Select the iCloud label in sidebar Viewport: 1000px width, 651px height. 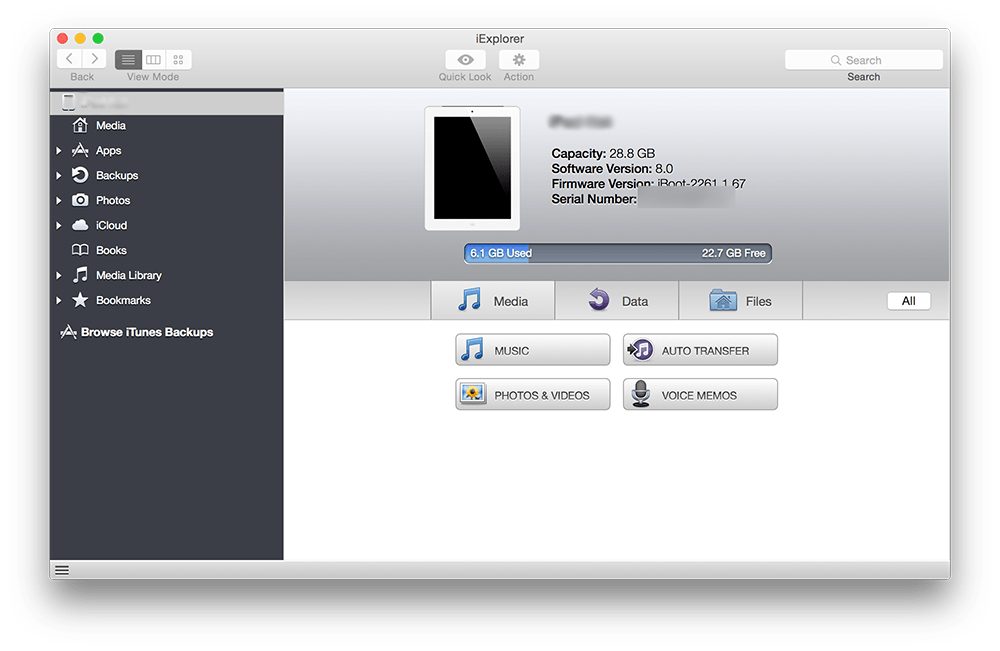pyautogui.click(x=112, y=225)
